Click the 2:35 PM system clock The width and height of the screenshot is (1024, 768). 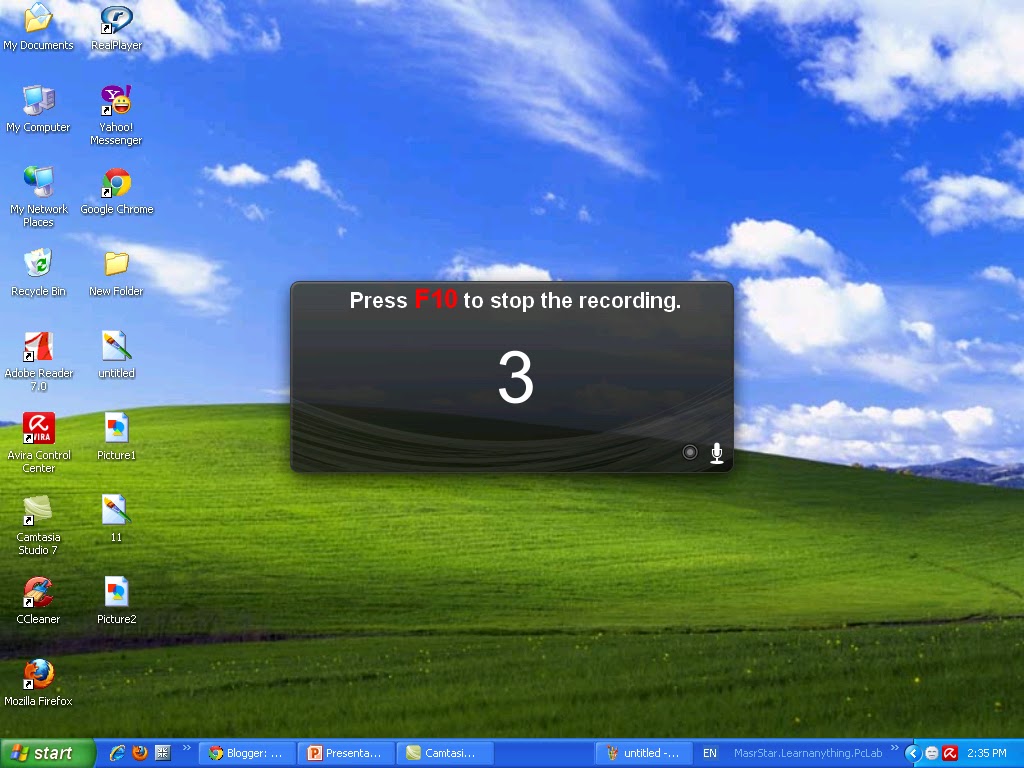[987, 753]
